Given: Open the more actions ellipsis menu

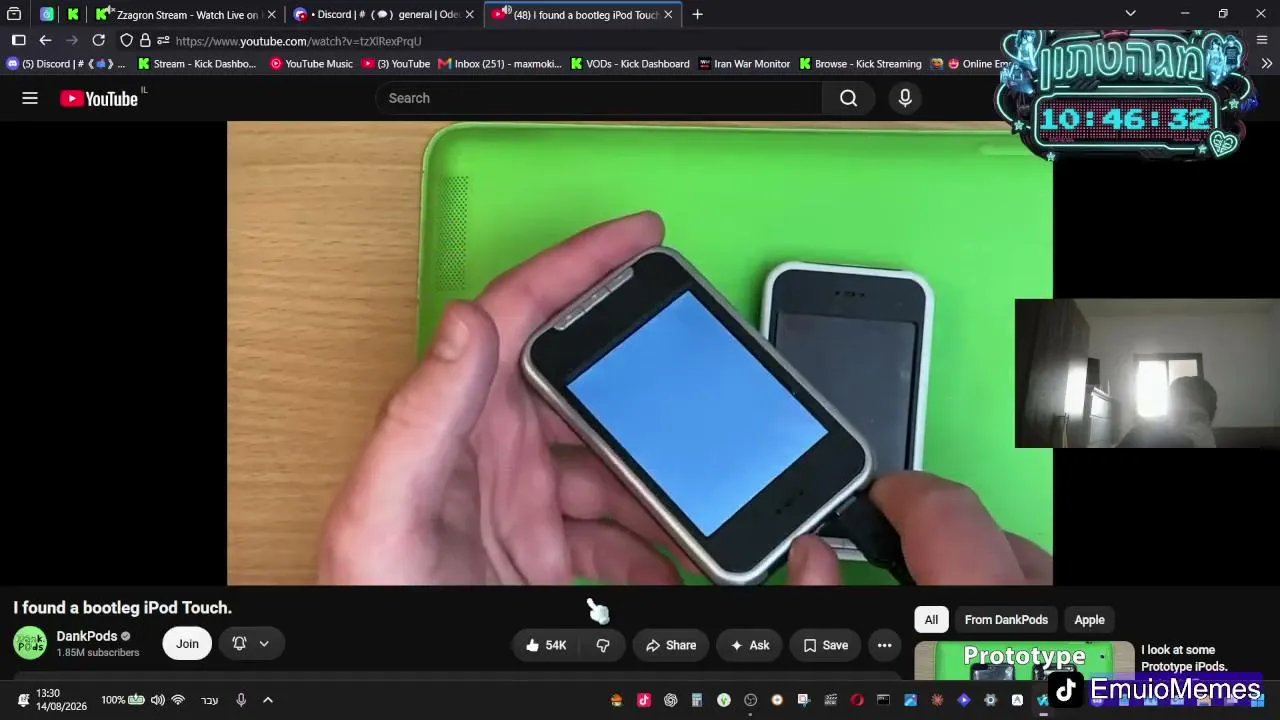Looking at the screenshot, I should 884,645.
